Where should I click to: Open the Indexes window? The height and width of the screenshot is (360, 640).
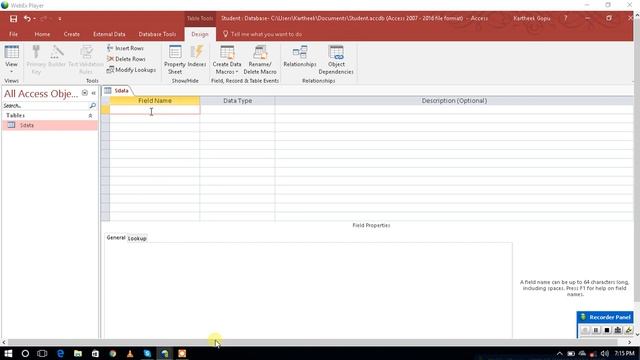(197, 56)
